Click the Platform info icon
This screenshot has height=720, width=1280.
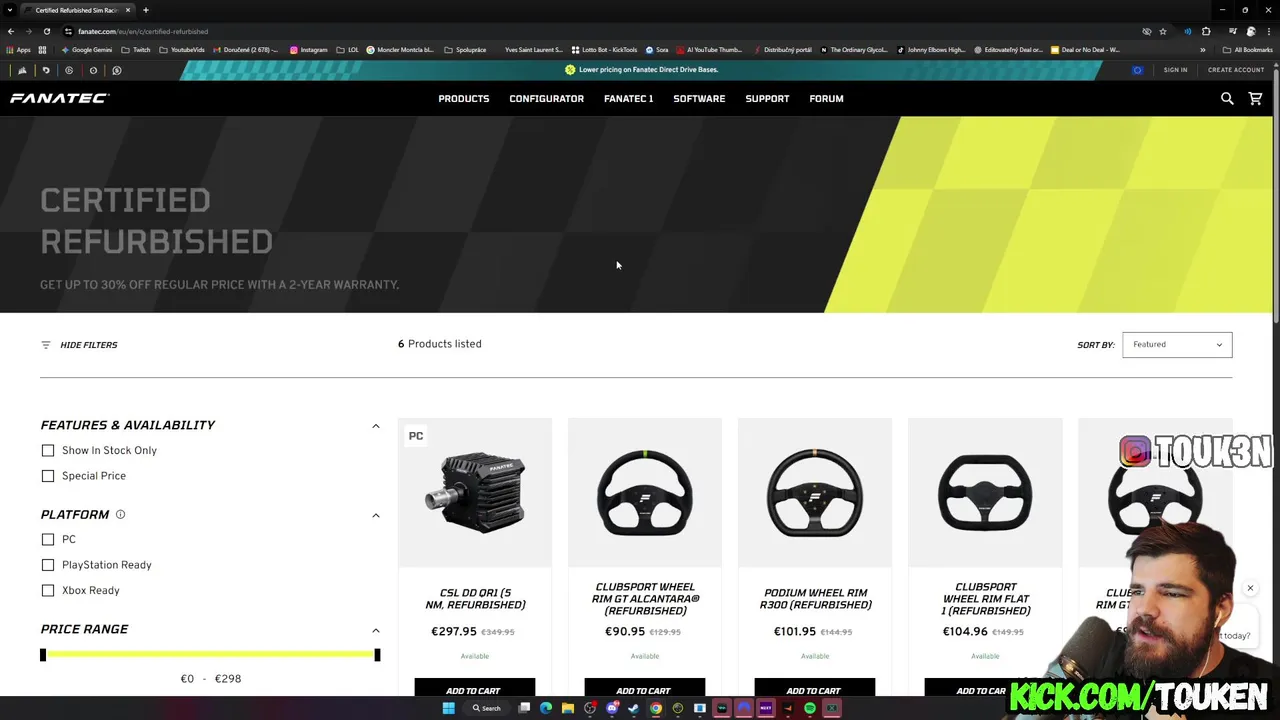click(120, 514)
